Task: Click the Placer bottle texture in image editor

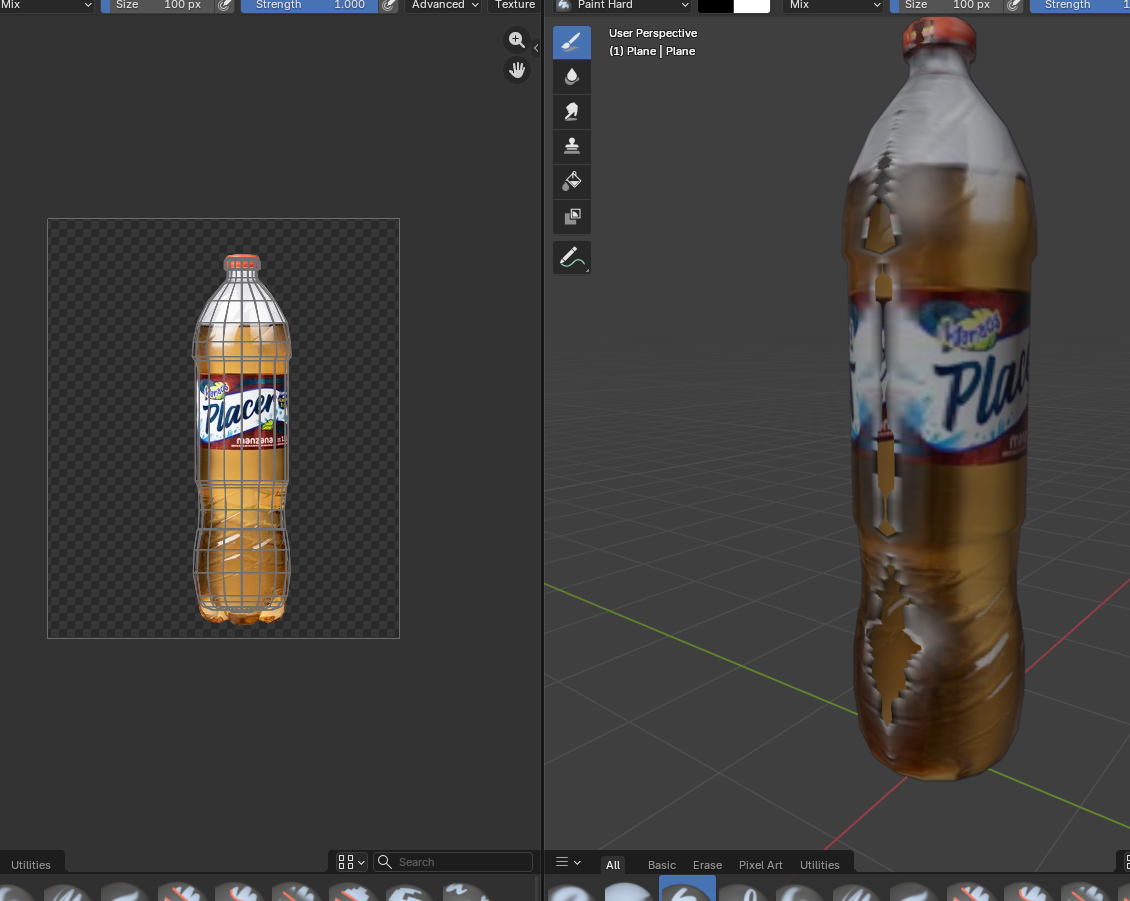Action: click(241, 440)
